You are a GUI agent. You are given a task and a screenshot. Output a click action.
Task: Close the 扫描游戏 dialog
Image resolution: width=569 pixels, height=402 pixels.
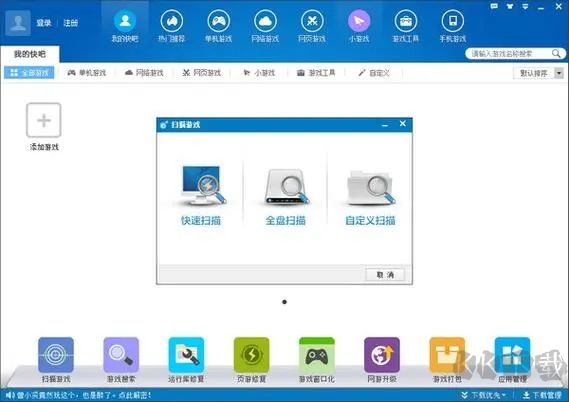tap(402, 124)
